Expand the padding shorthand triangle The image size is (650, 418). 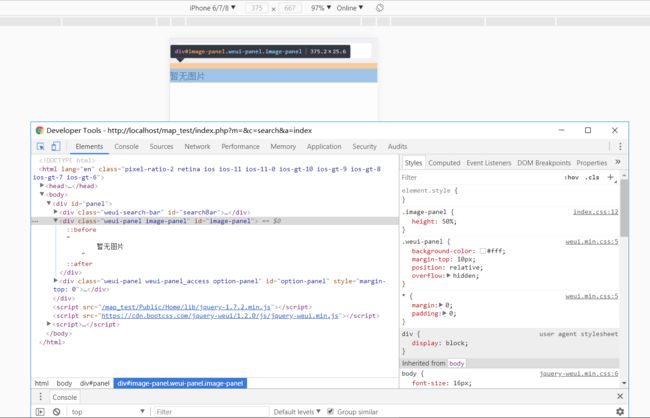point(444,314)
